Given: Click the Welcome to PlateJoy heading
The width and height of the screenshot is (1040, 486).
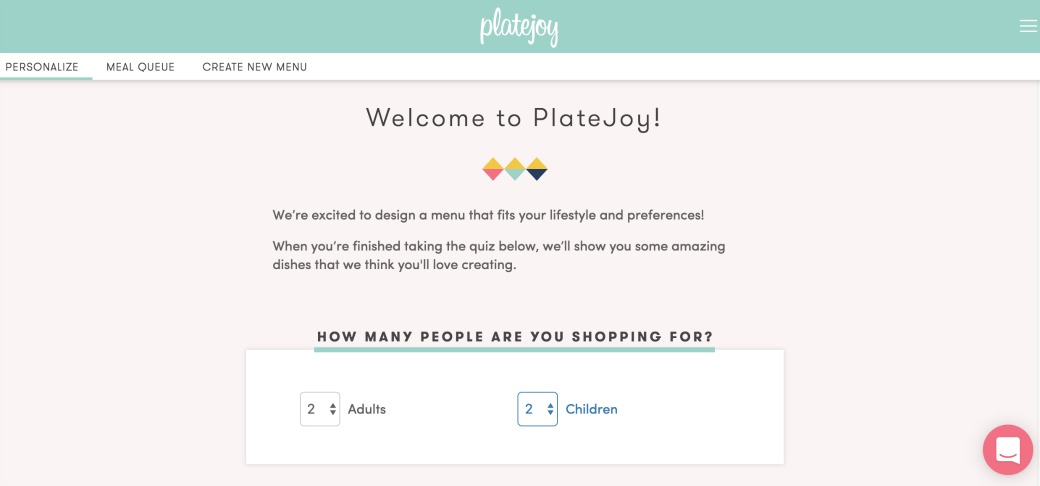Looking at the screenshot, I should point(514,118).
